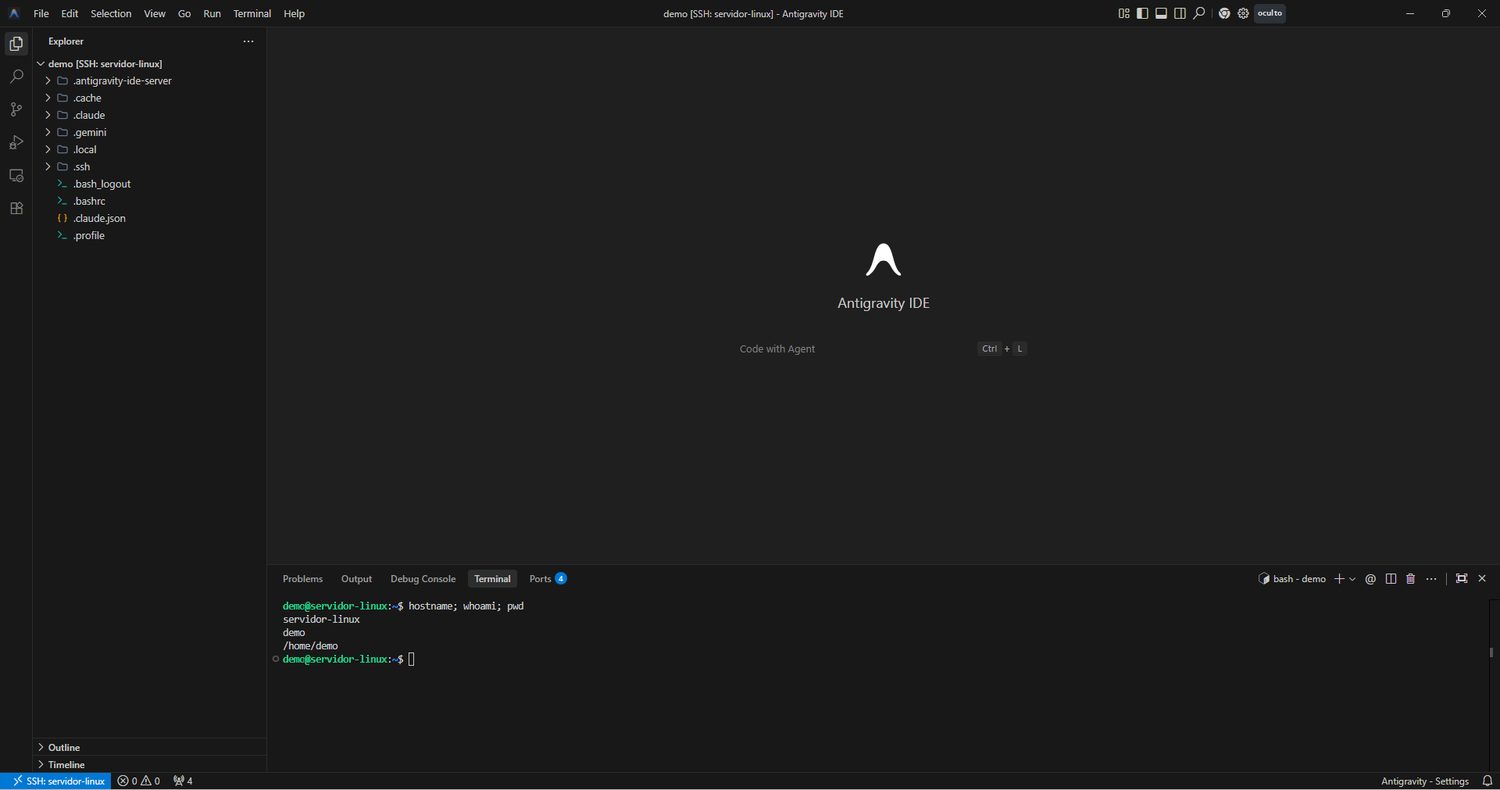
Task: Open the Terminal menu
Action: click(252, 14)
